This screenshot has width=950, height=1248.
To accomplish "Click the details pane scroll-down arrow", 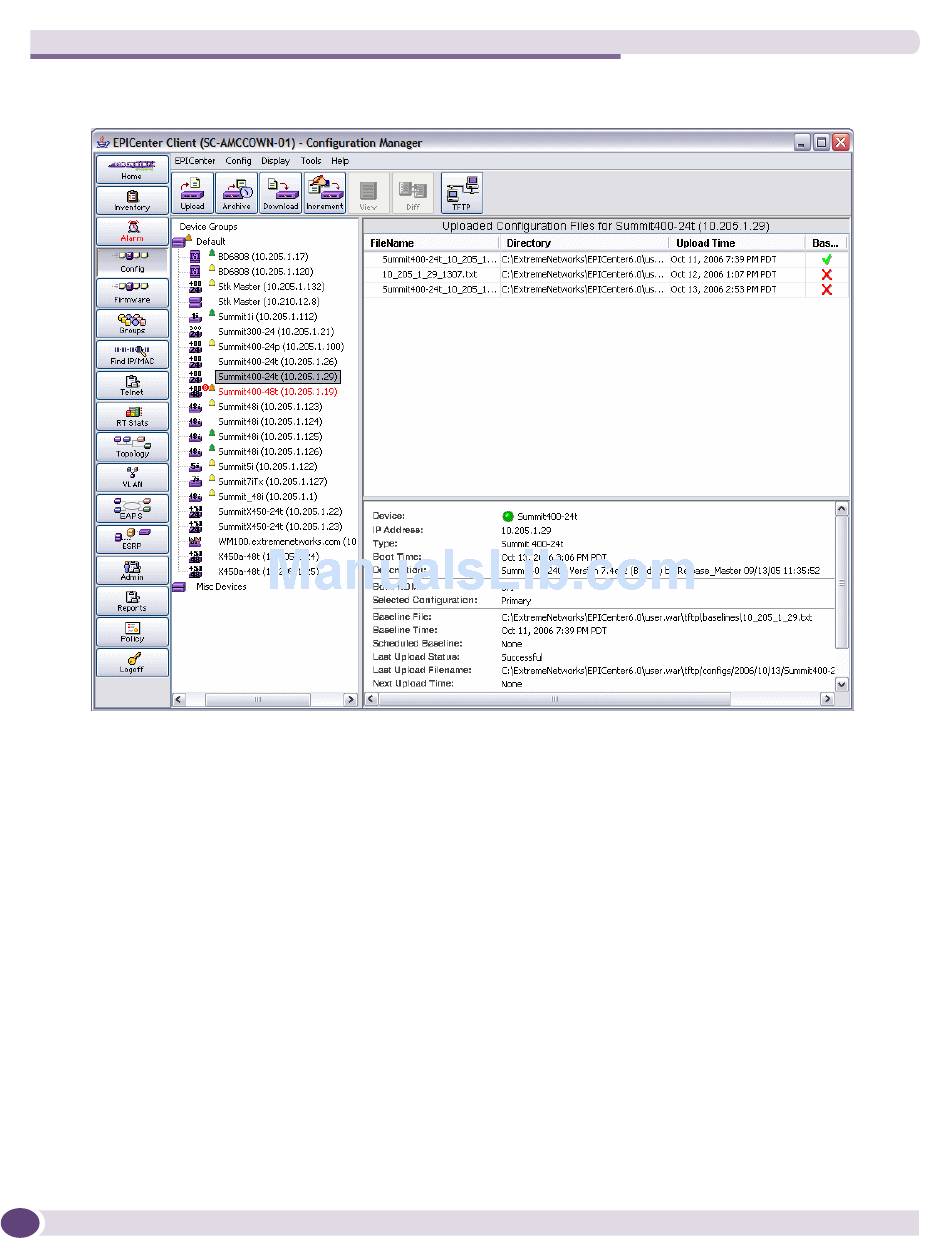I will tap(841, 684).
